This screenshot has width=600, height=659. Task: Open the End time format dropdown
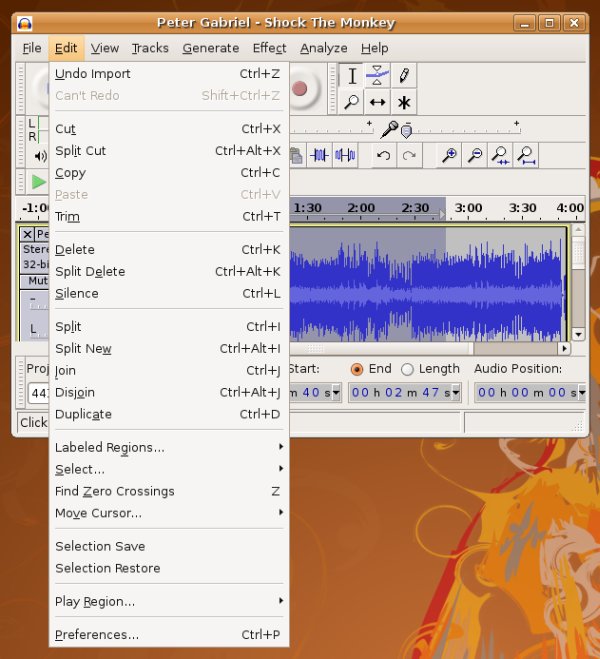tap(456, 393)
